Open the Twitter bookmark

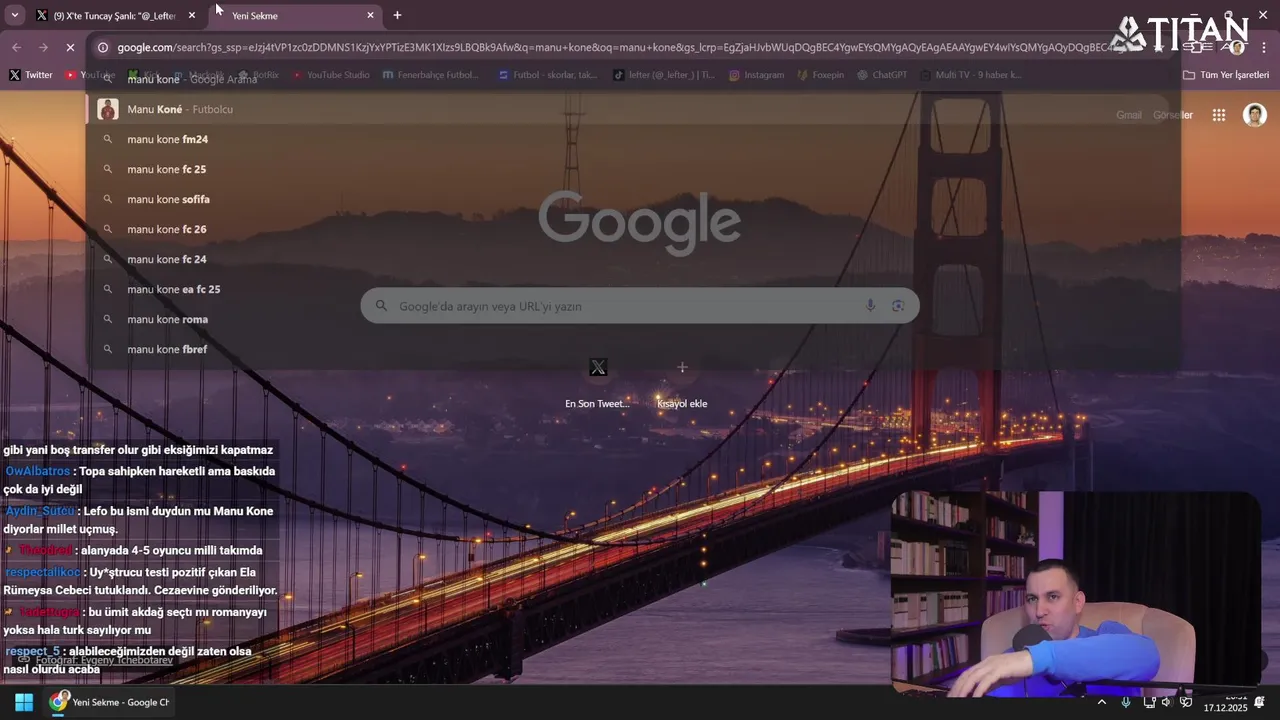pyautogui.click(x=31, y=75)
